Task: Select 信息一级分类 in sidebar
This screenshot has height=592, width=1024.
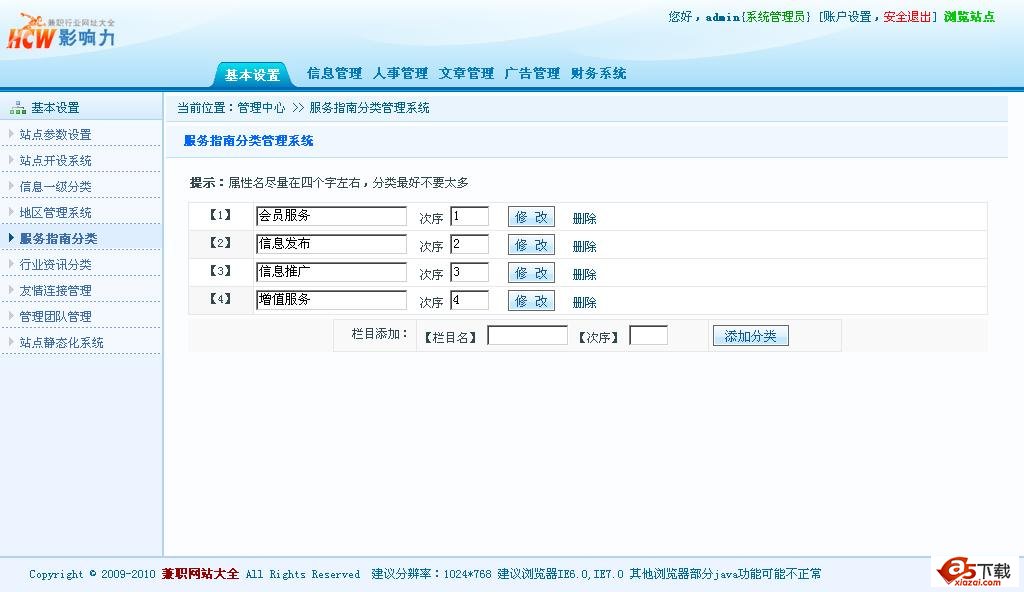Action: 56,187
